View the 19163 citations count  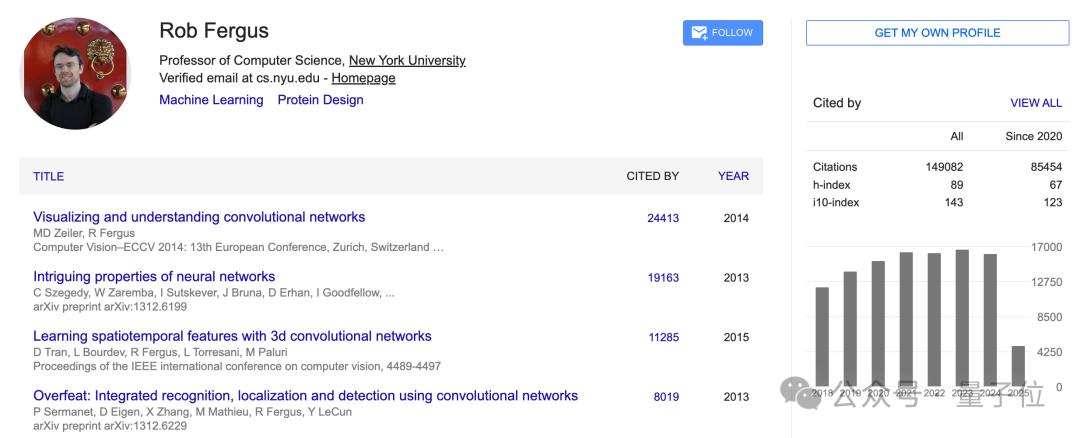(662, 278)
